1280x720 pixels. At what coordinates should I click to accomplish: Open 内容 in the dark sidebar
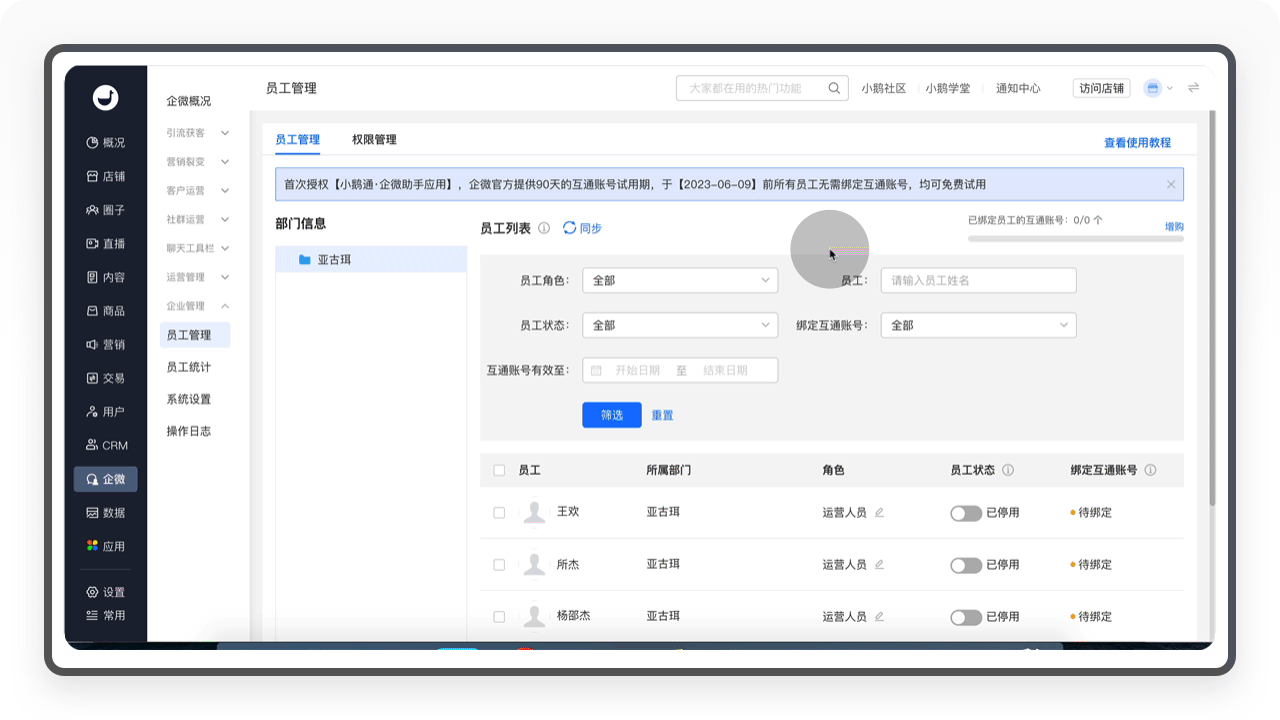(105, 278)
